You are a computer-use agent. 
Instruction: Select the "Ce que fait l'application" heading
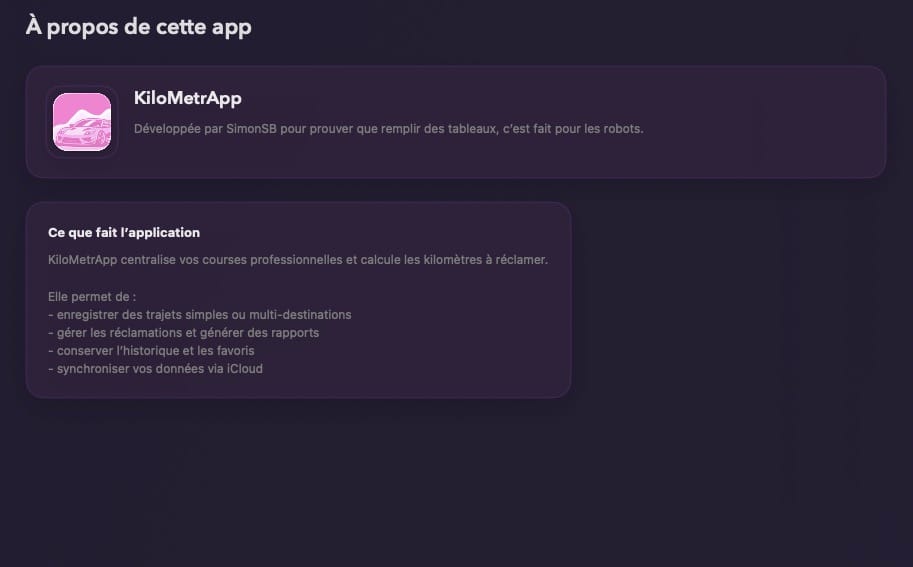(x=124, y=232)
